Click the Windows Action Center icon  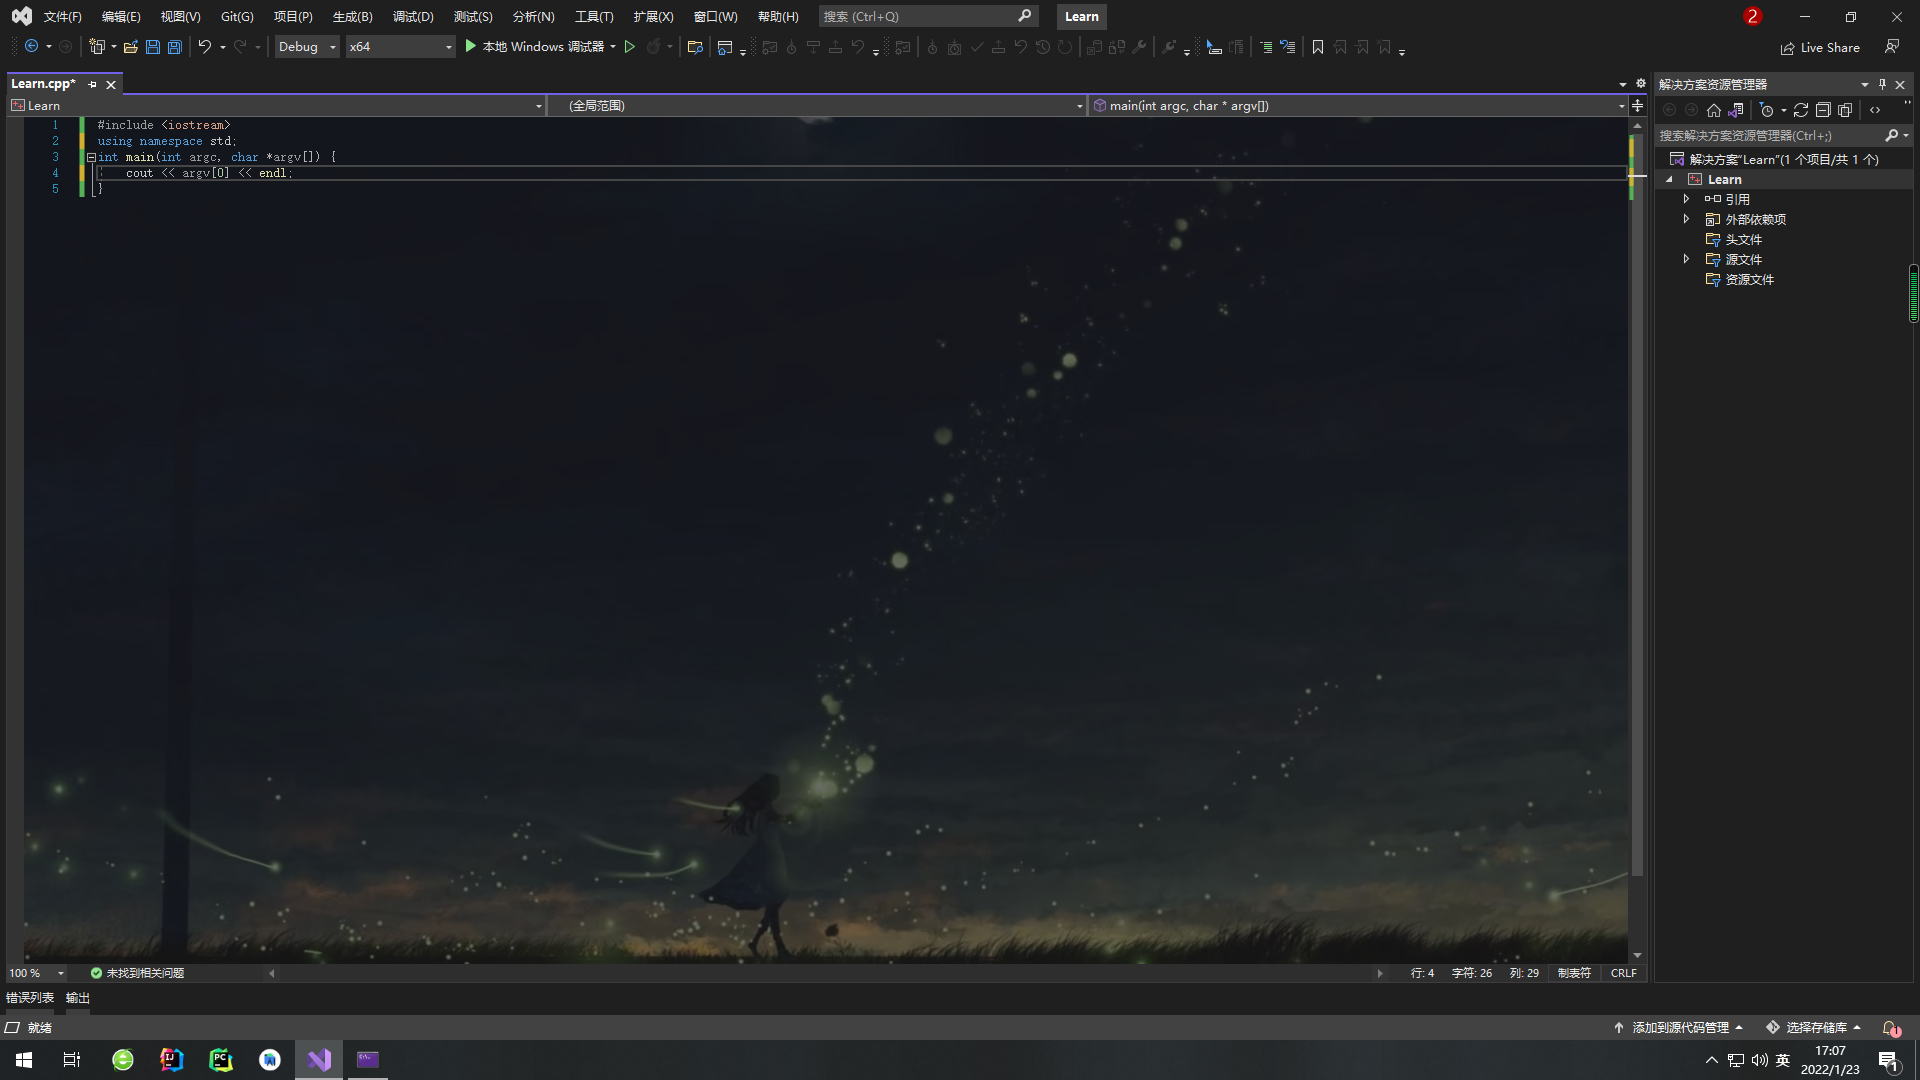pyautogui.click(x=1889, y=1061)
